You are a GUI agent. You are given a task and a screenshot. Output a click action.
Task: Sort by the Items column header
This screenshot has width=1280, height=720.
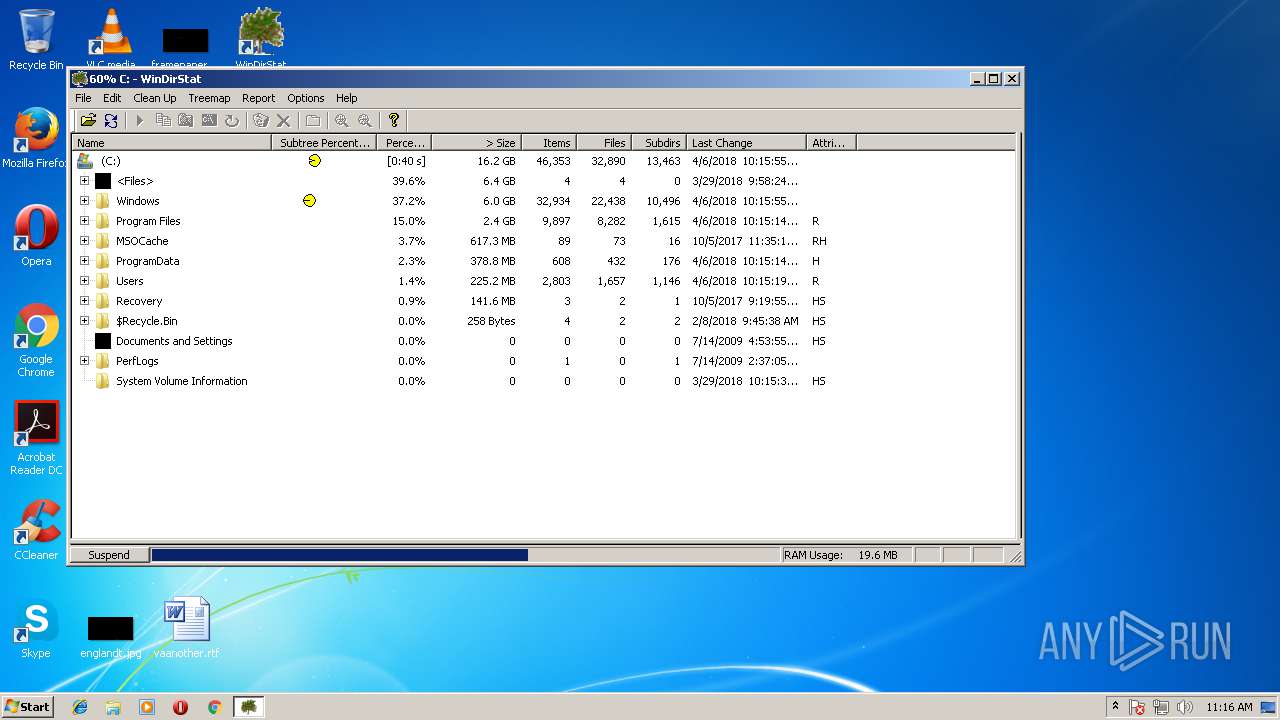point(548,143)
